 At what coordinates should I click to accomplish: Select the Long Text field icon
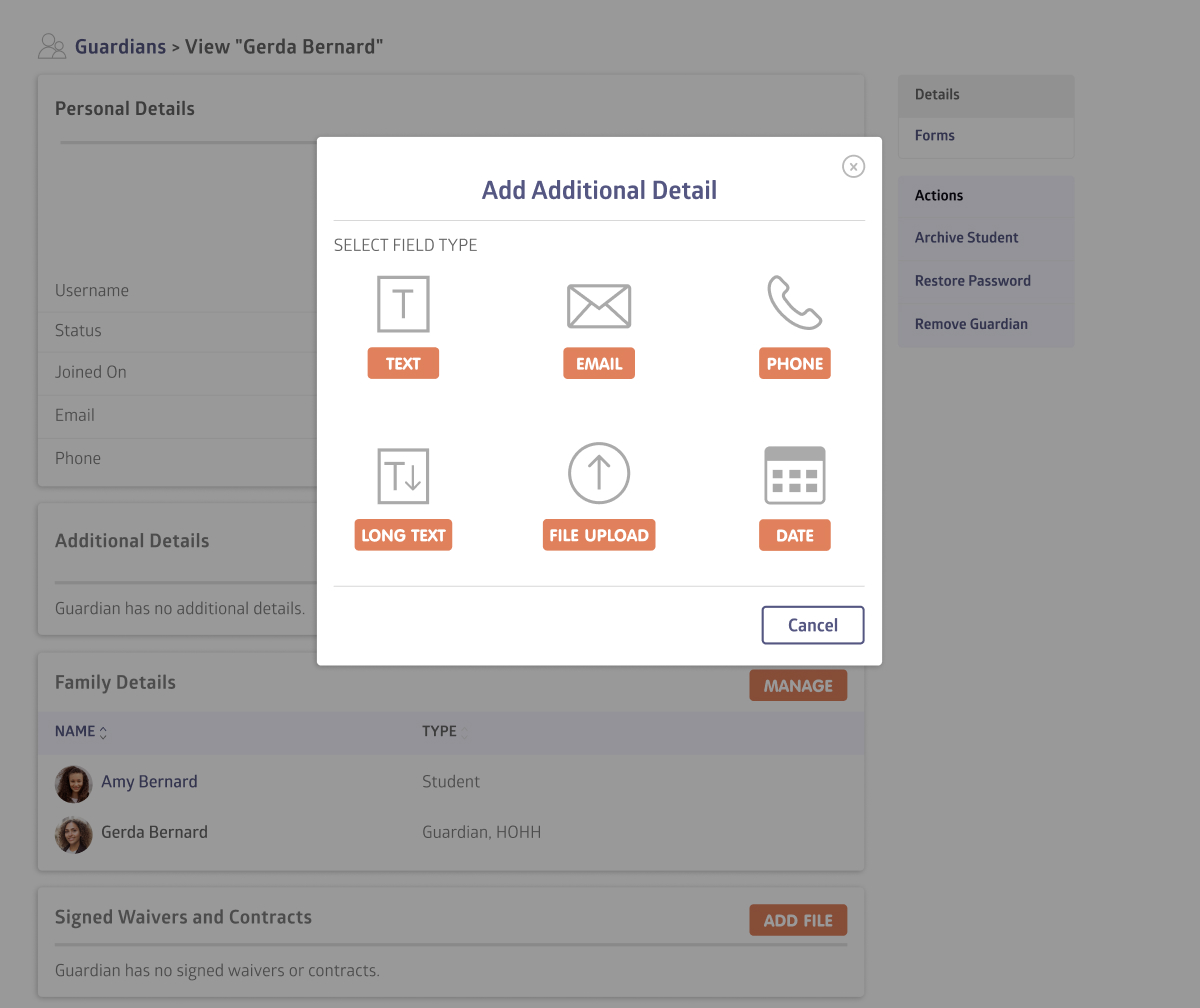point(403,476)
